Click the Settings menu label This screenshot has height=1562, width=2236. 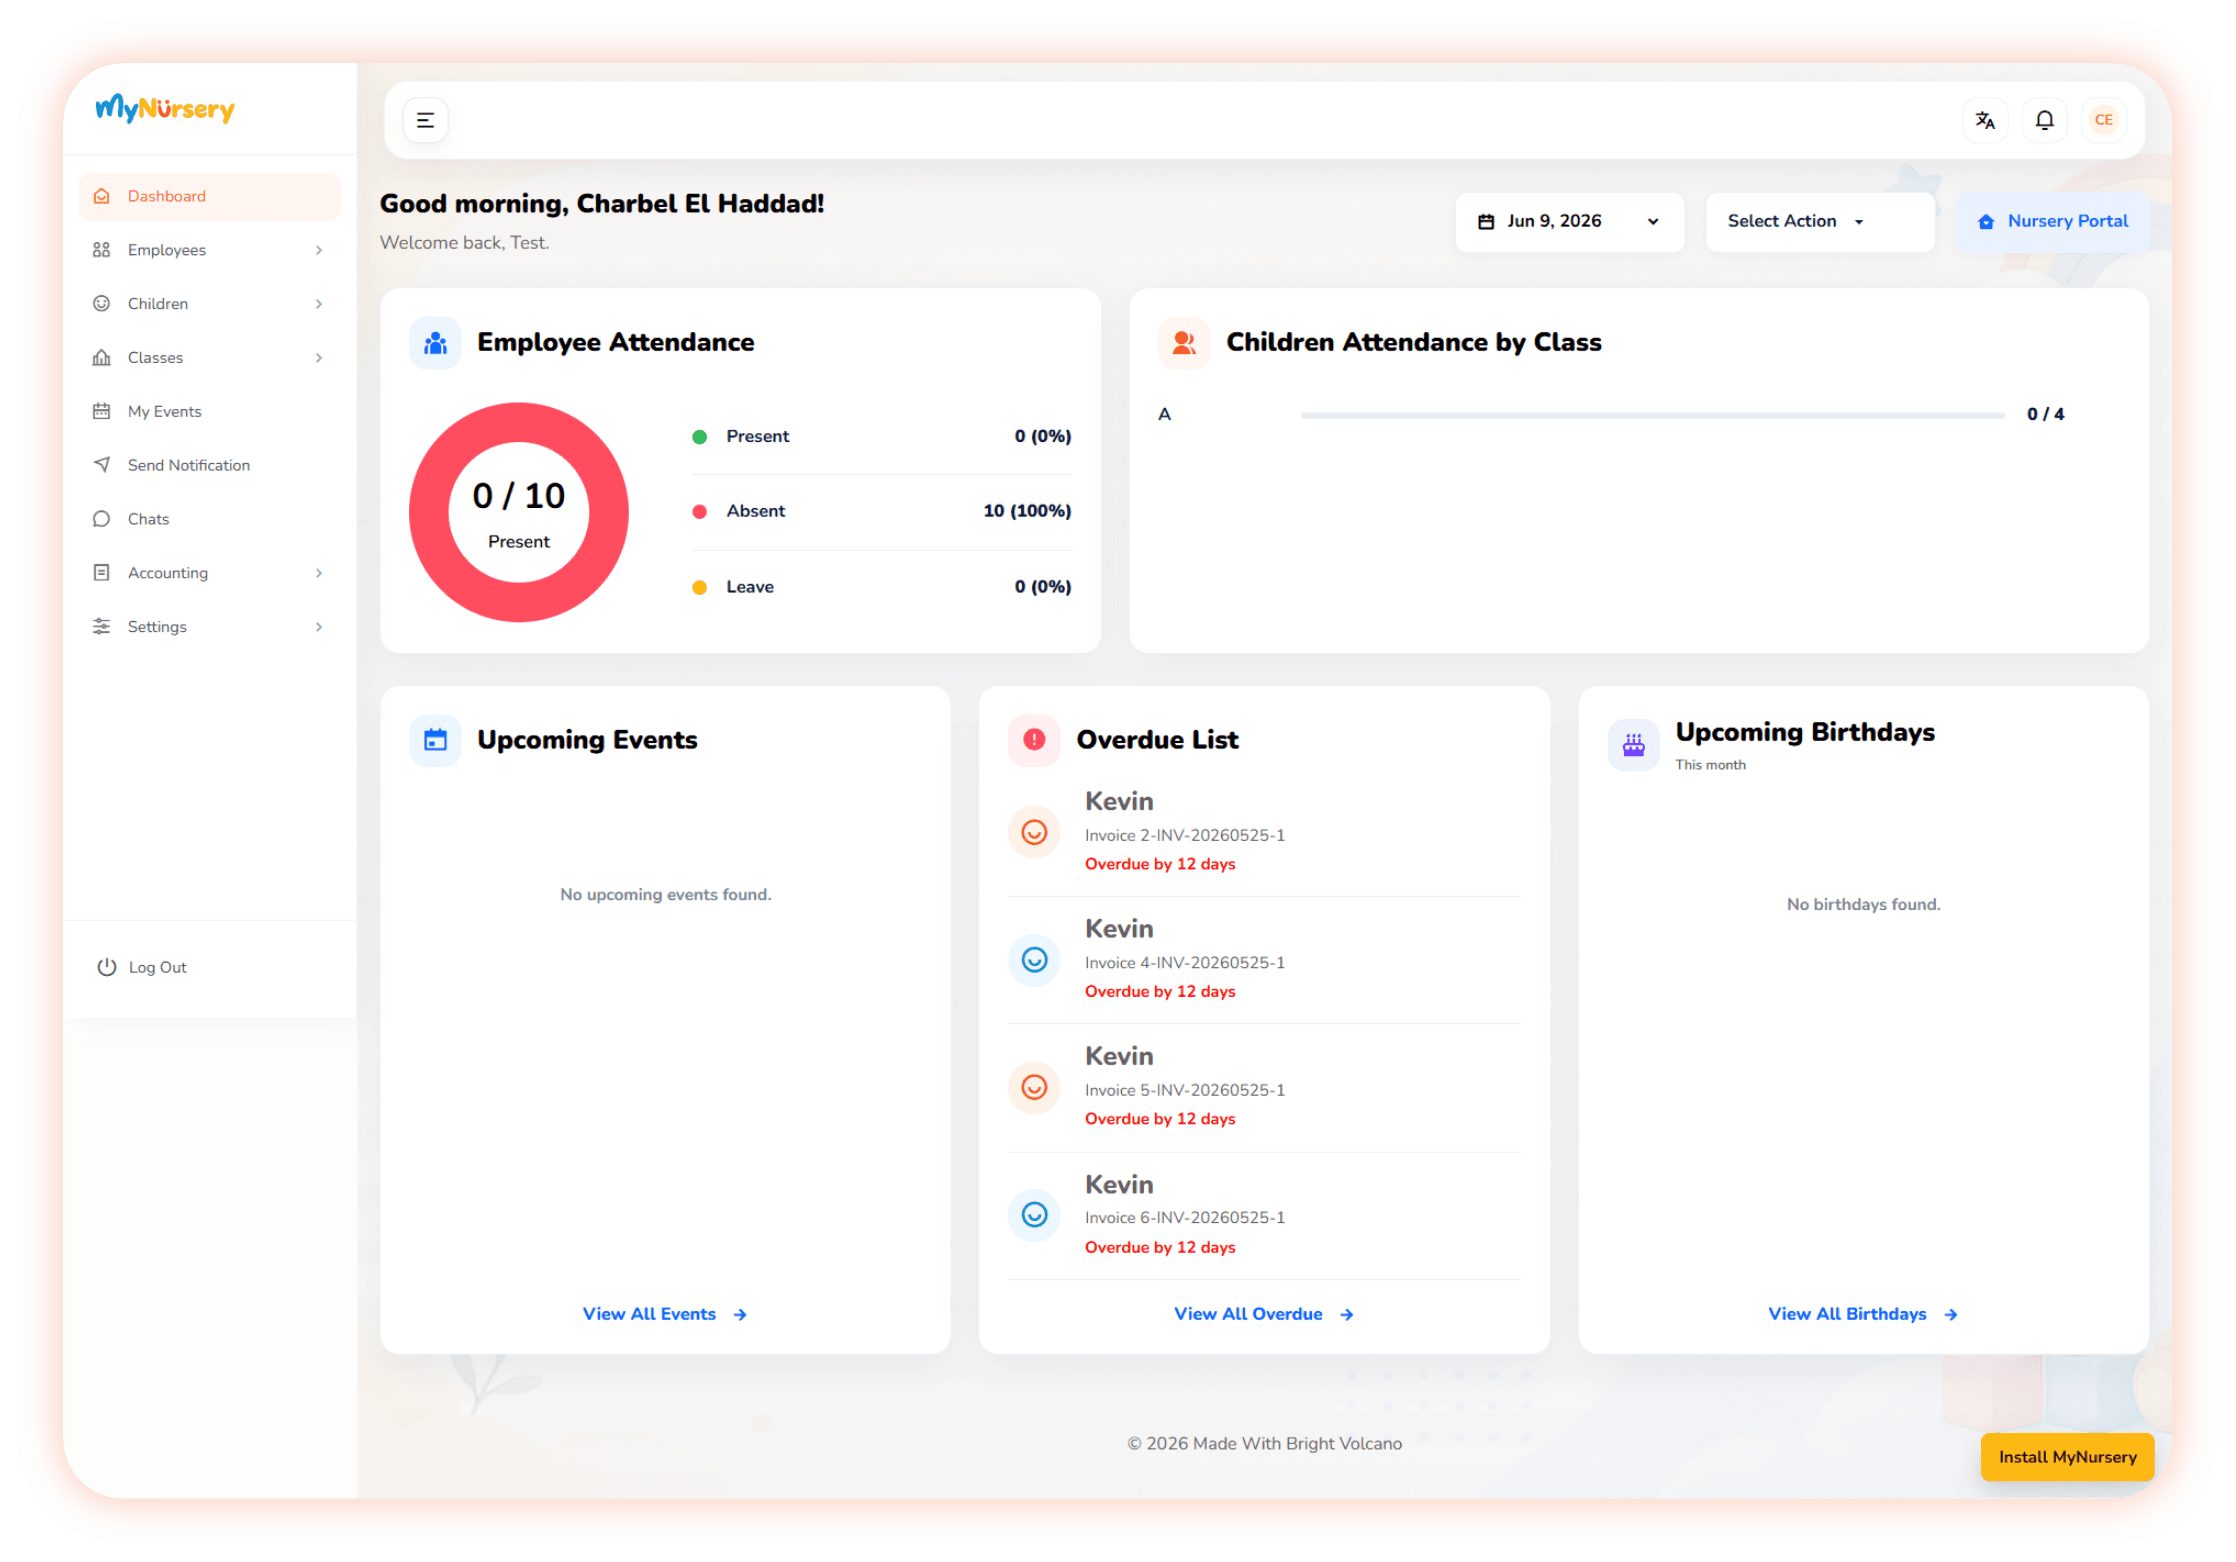click(x=157, y=627)
